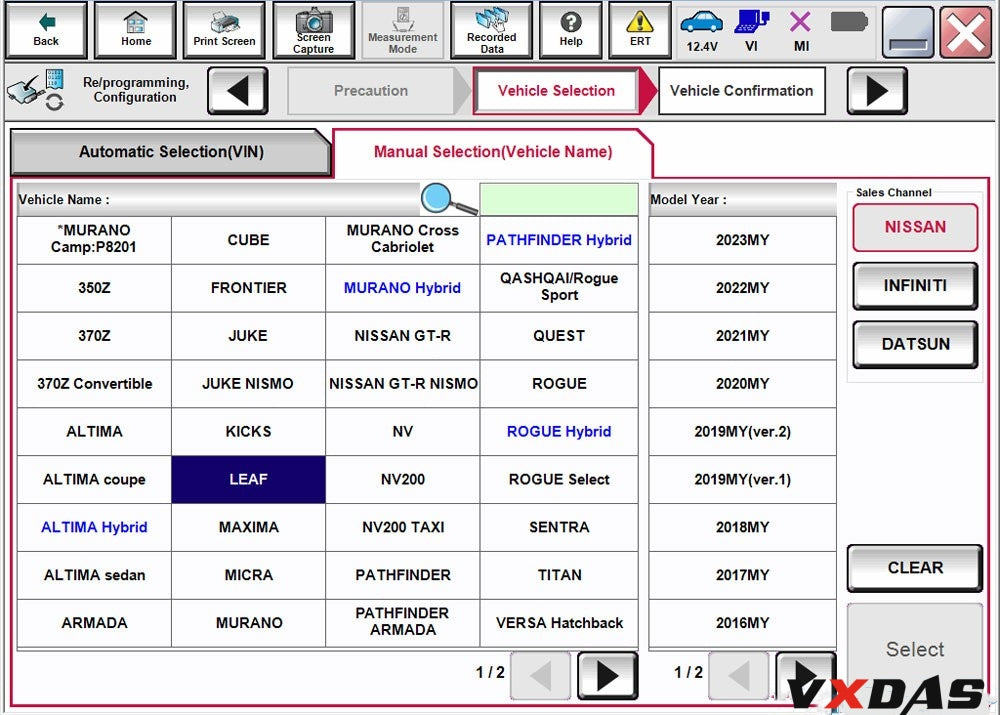Select TITAN vehicle
Image resolution: width=1000 pixels, height=715 pixels.
click(x=559, y=575)
